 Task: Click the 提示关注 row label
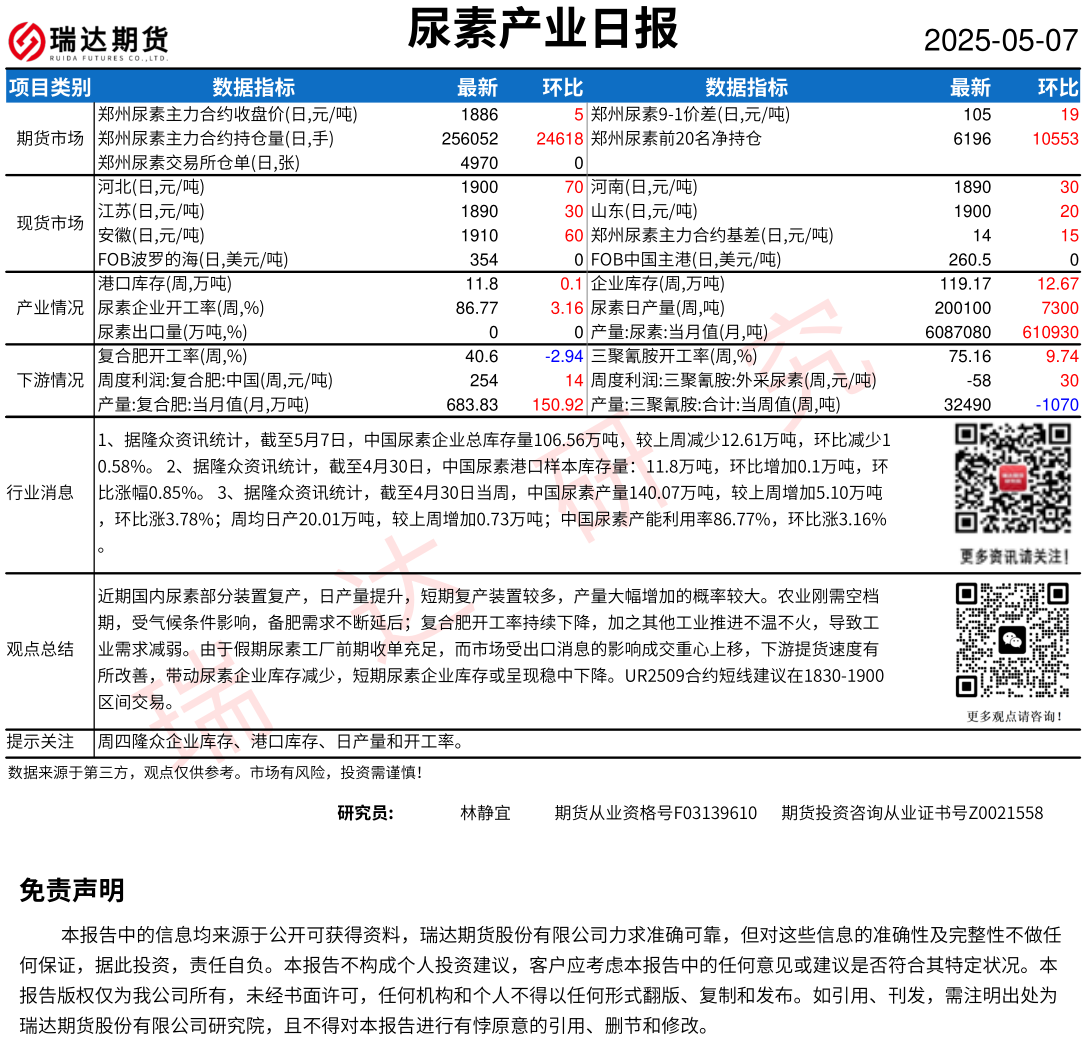click(x=40, y=741)
